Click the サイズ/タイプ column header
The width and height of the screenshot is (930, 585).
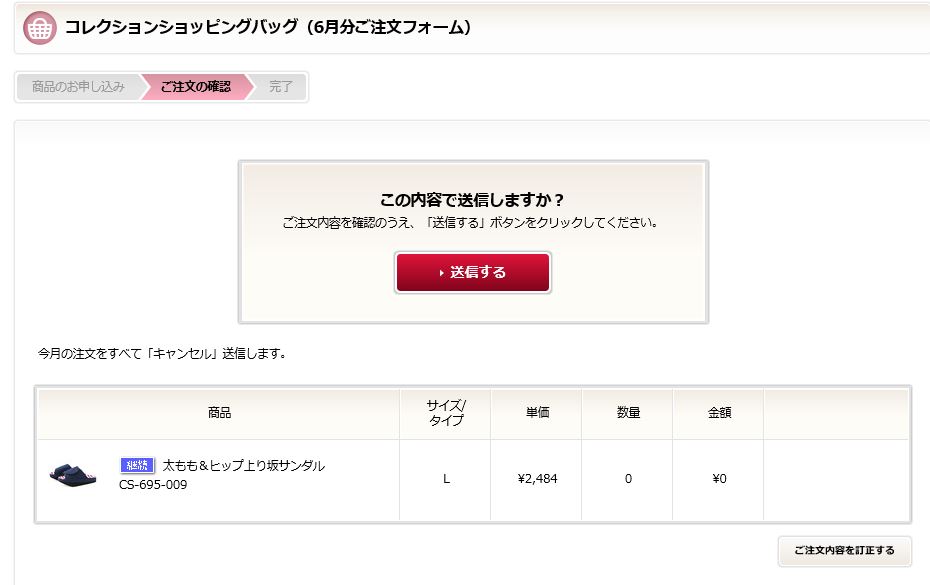[x=445, y=413]
